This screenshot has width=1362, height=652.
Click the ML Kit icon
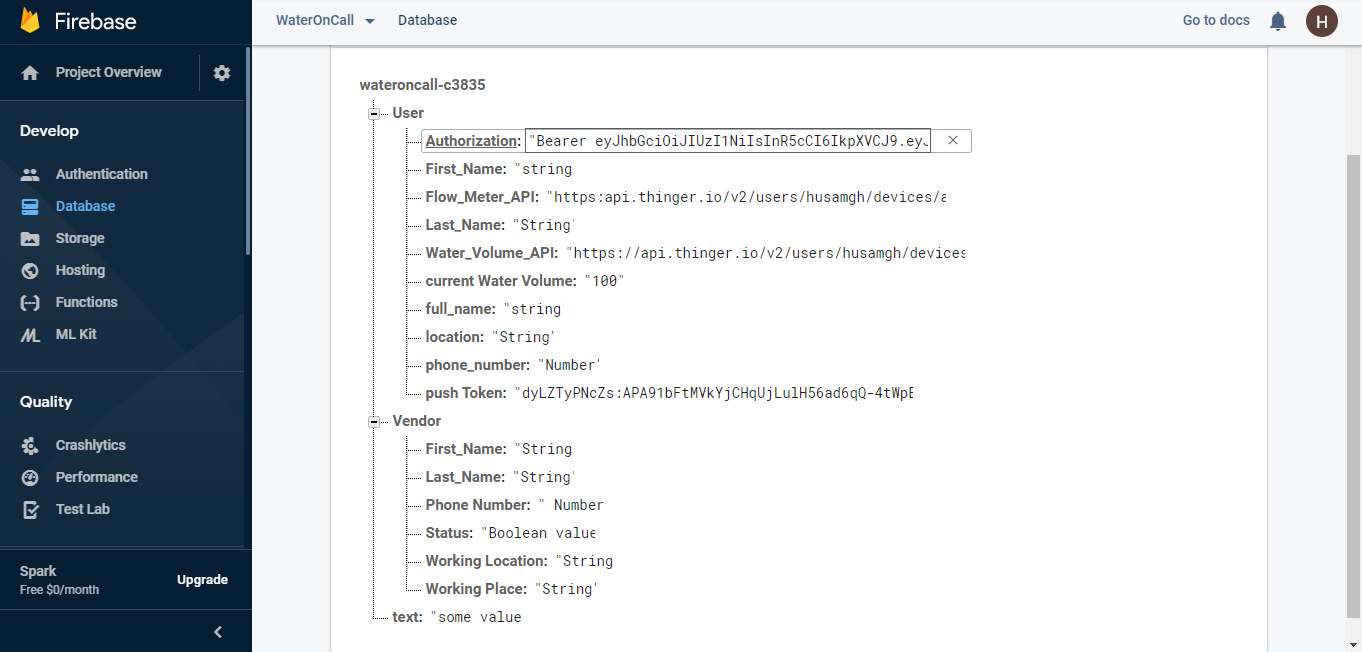pyautogui.click(x=30, y=334)
